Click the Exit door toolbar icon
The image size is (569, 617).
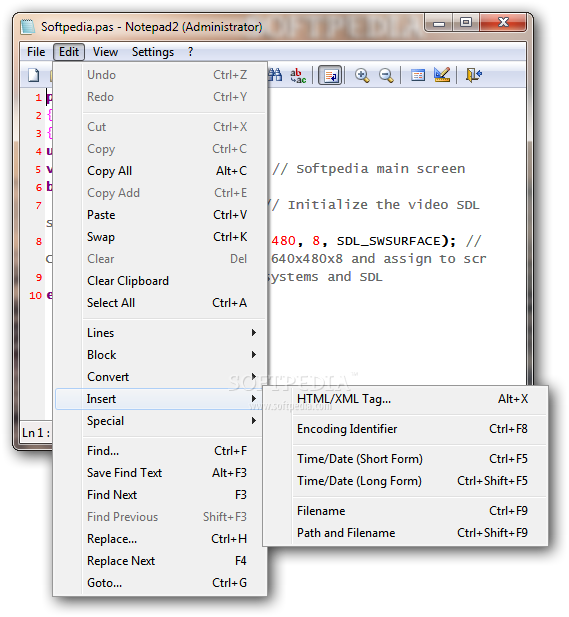473,75
